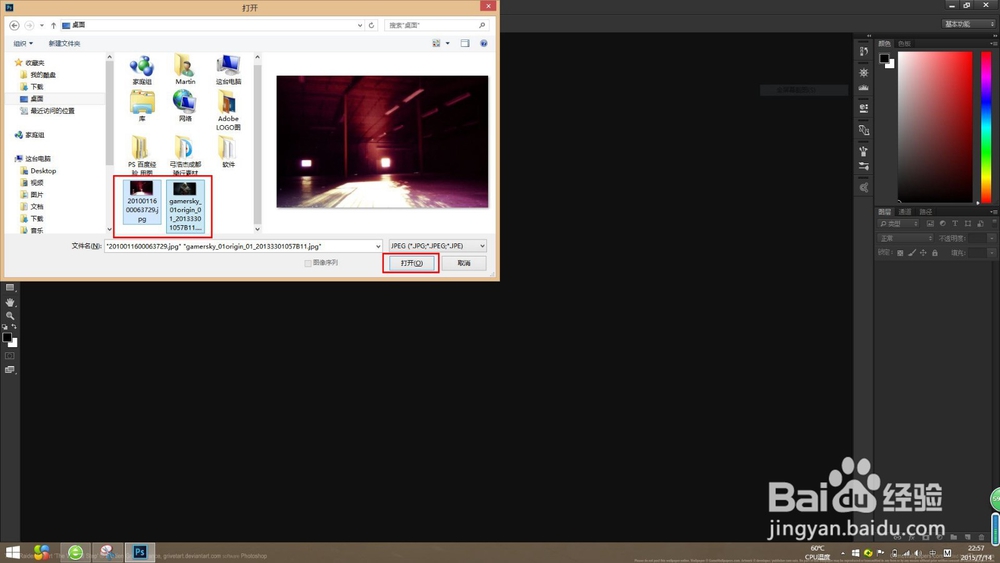Open dialog help icon
The width and height of the screenshot is (1000, 563).
pyautogui.click(x=483, y=43)
